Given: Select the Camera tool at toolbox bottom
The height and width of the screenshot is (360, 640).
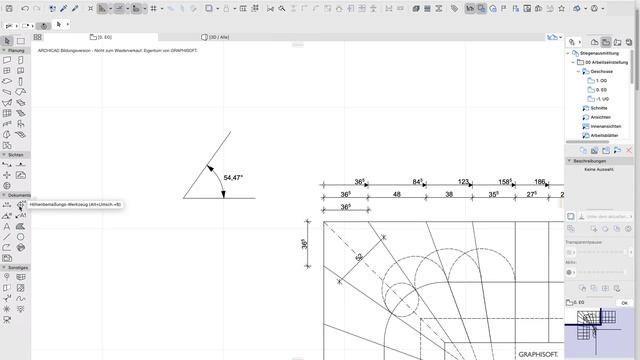Looking at the screenshot, I should (7, 320).
